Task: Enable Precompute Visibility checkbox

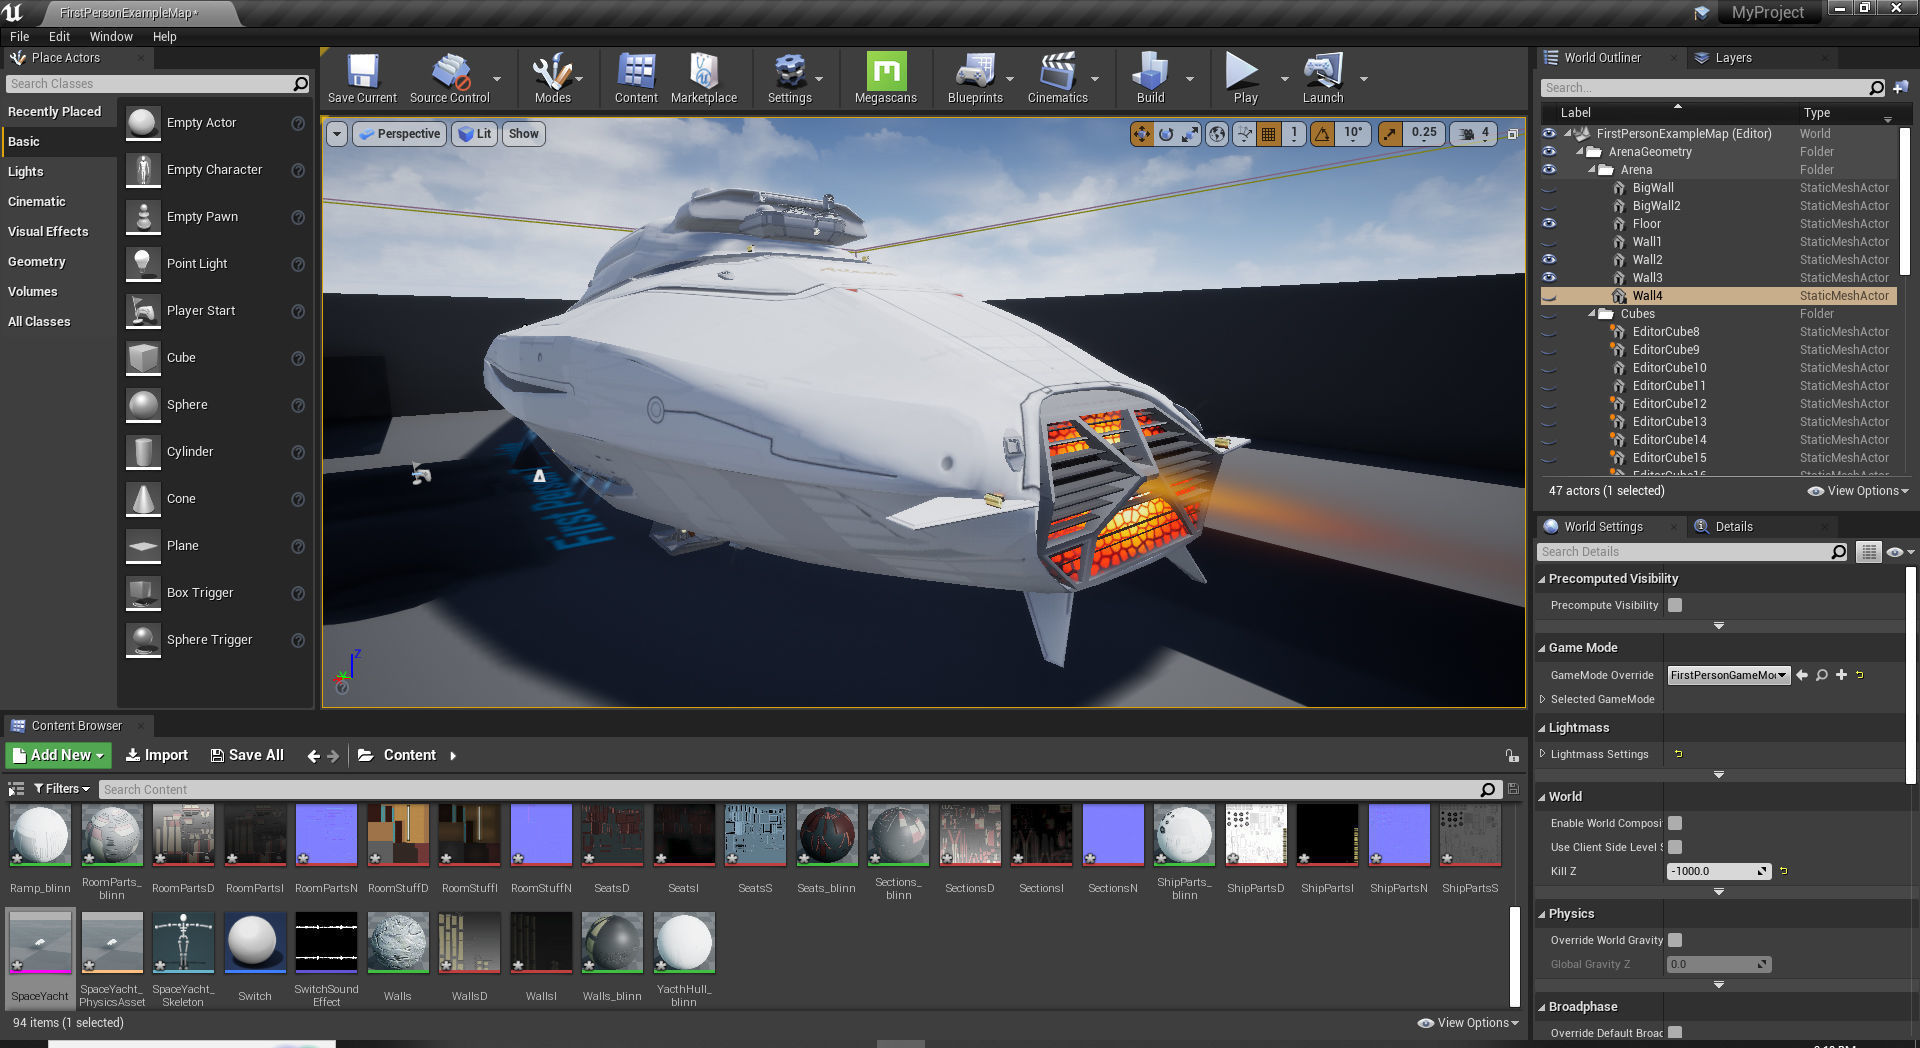Action: coord(1675,605)
